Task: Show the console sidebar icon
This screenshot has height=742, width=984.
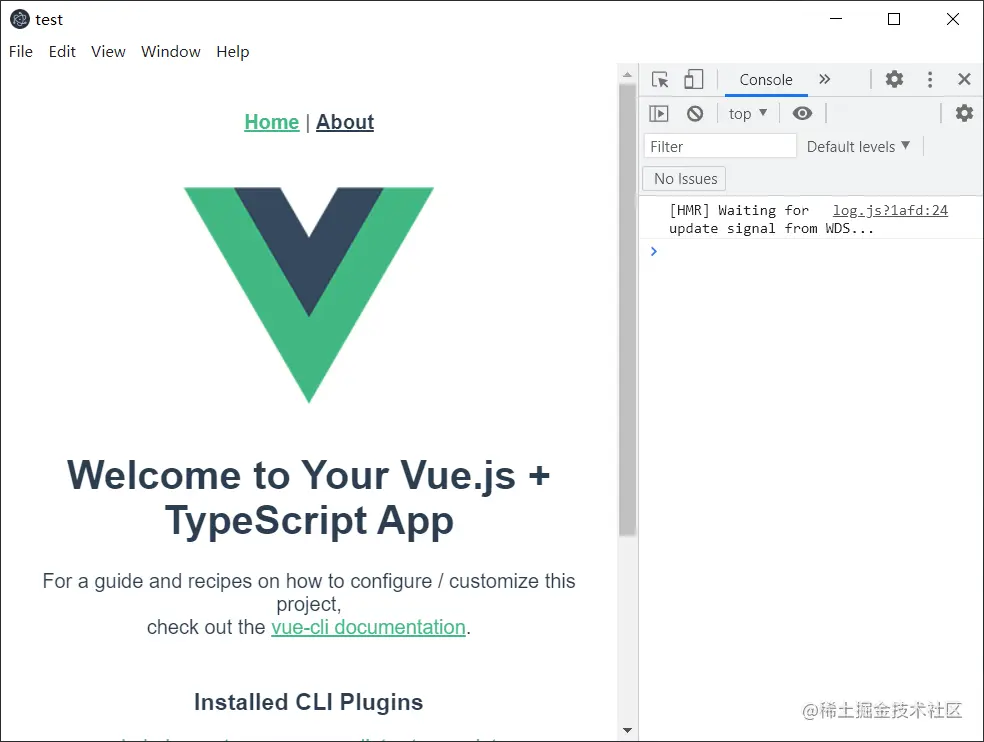Action: [x=658, y=114]
